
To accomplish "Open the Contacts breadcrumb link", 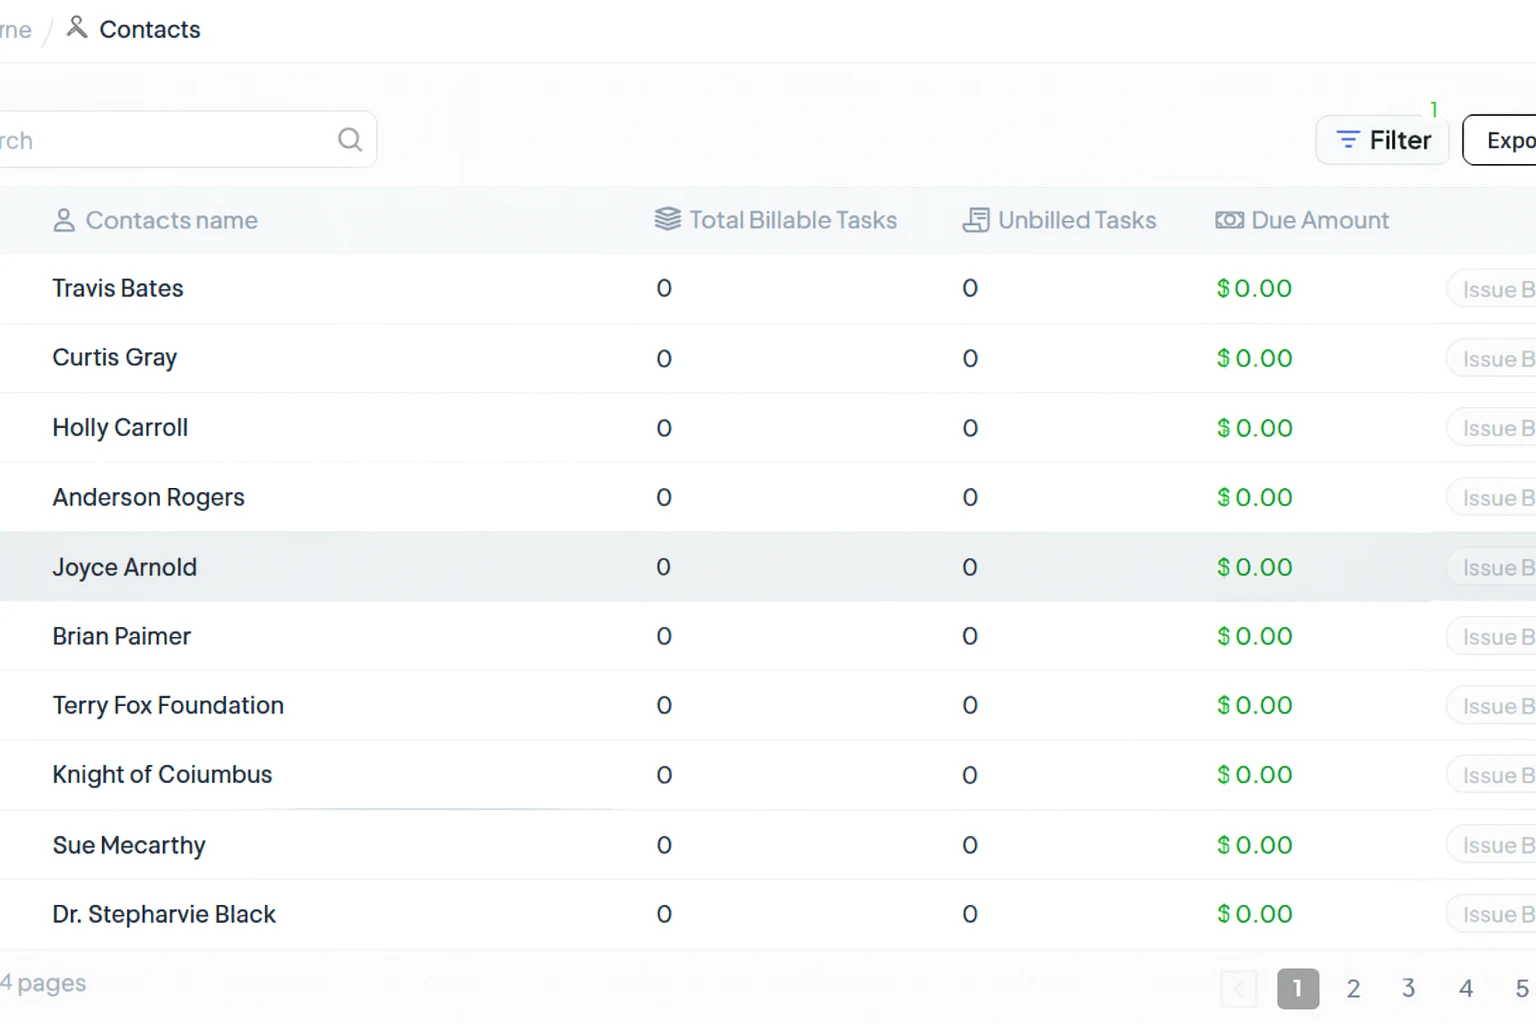I will click(149, 30).
